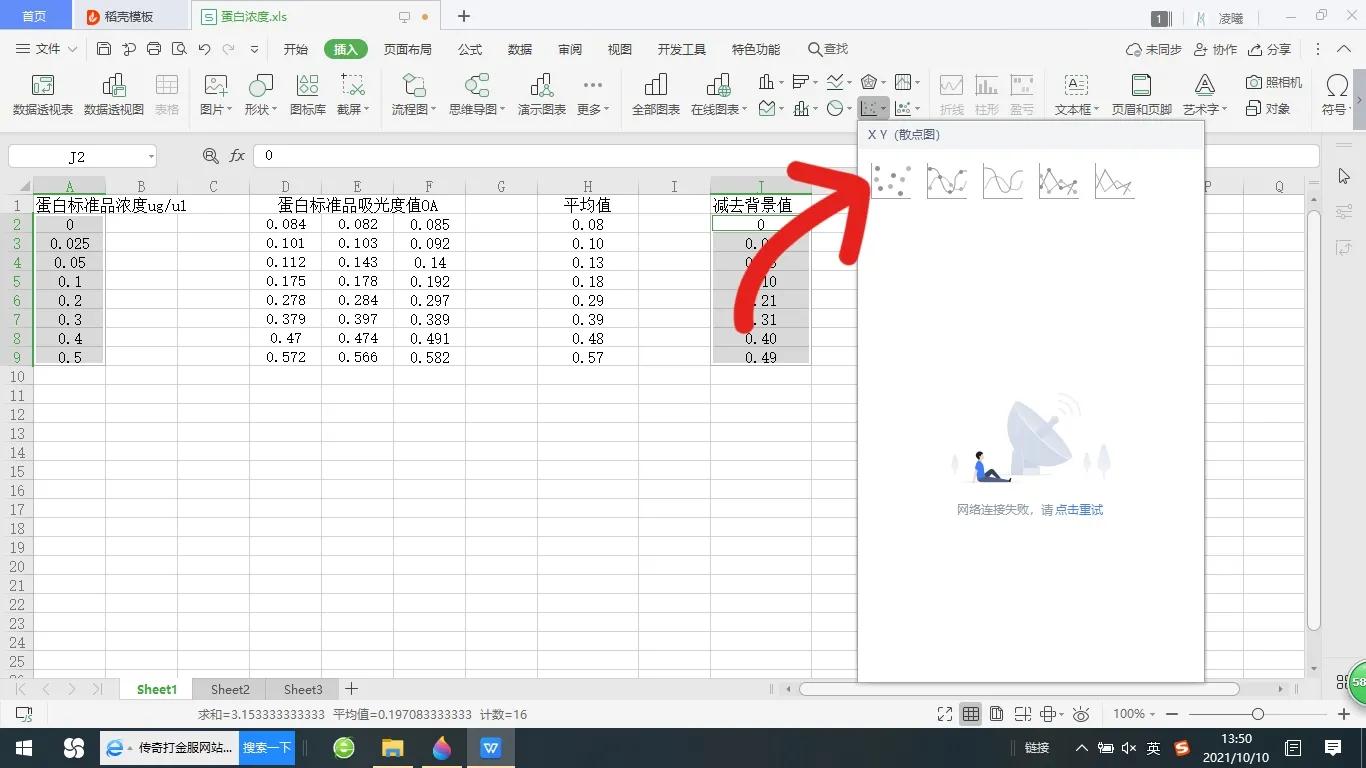
Task: Open the 思维导图 mind map dropdown
Action: tap(477, 95)
